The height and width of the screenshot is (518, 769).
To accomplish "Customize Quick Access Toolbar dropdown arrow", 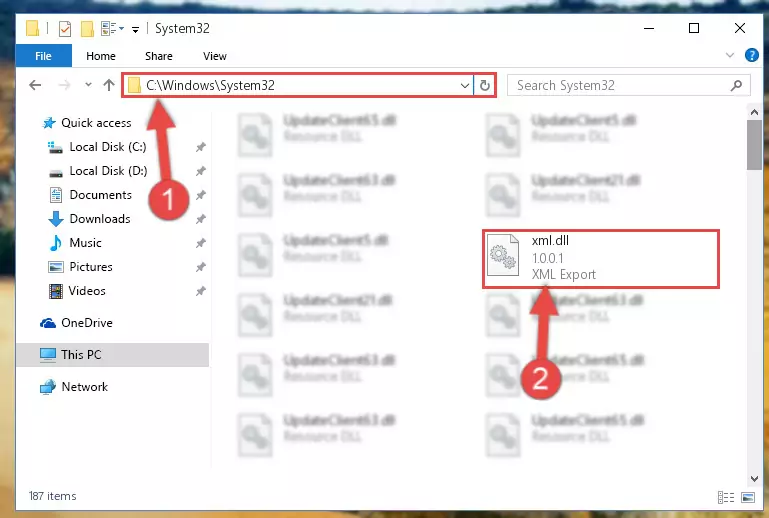I will (135, 30).
